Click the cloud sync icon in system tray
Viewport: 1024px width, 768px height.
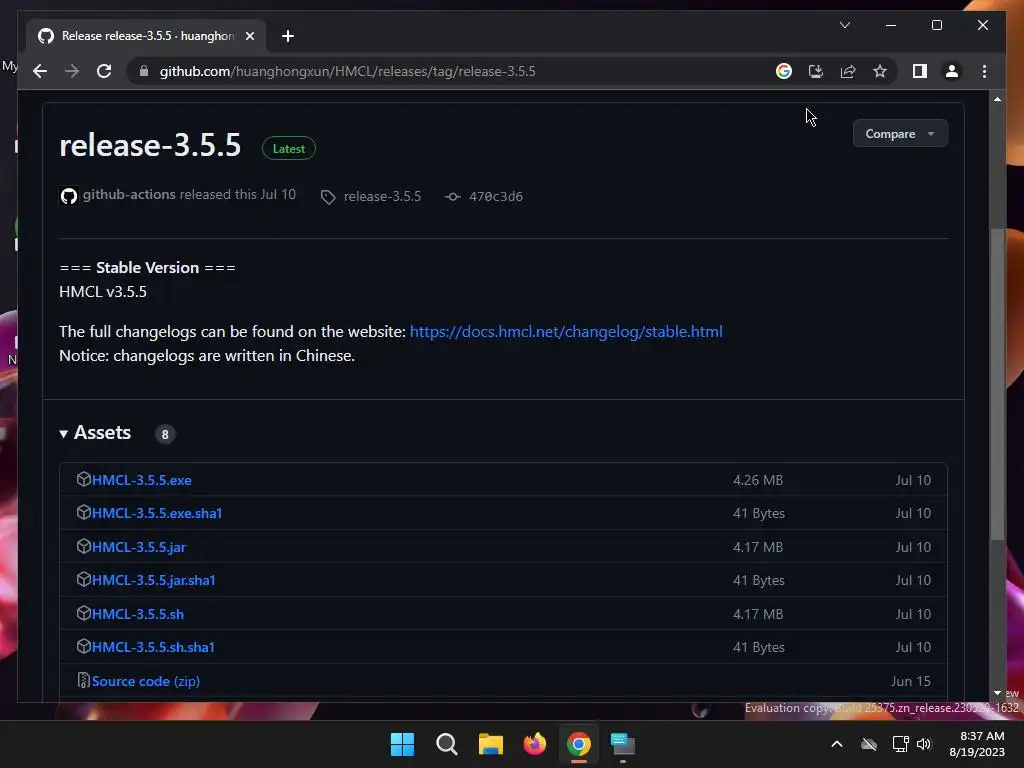[869, 744]
